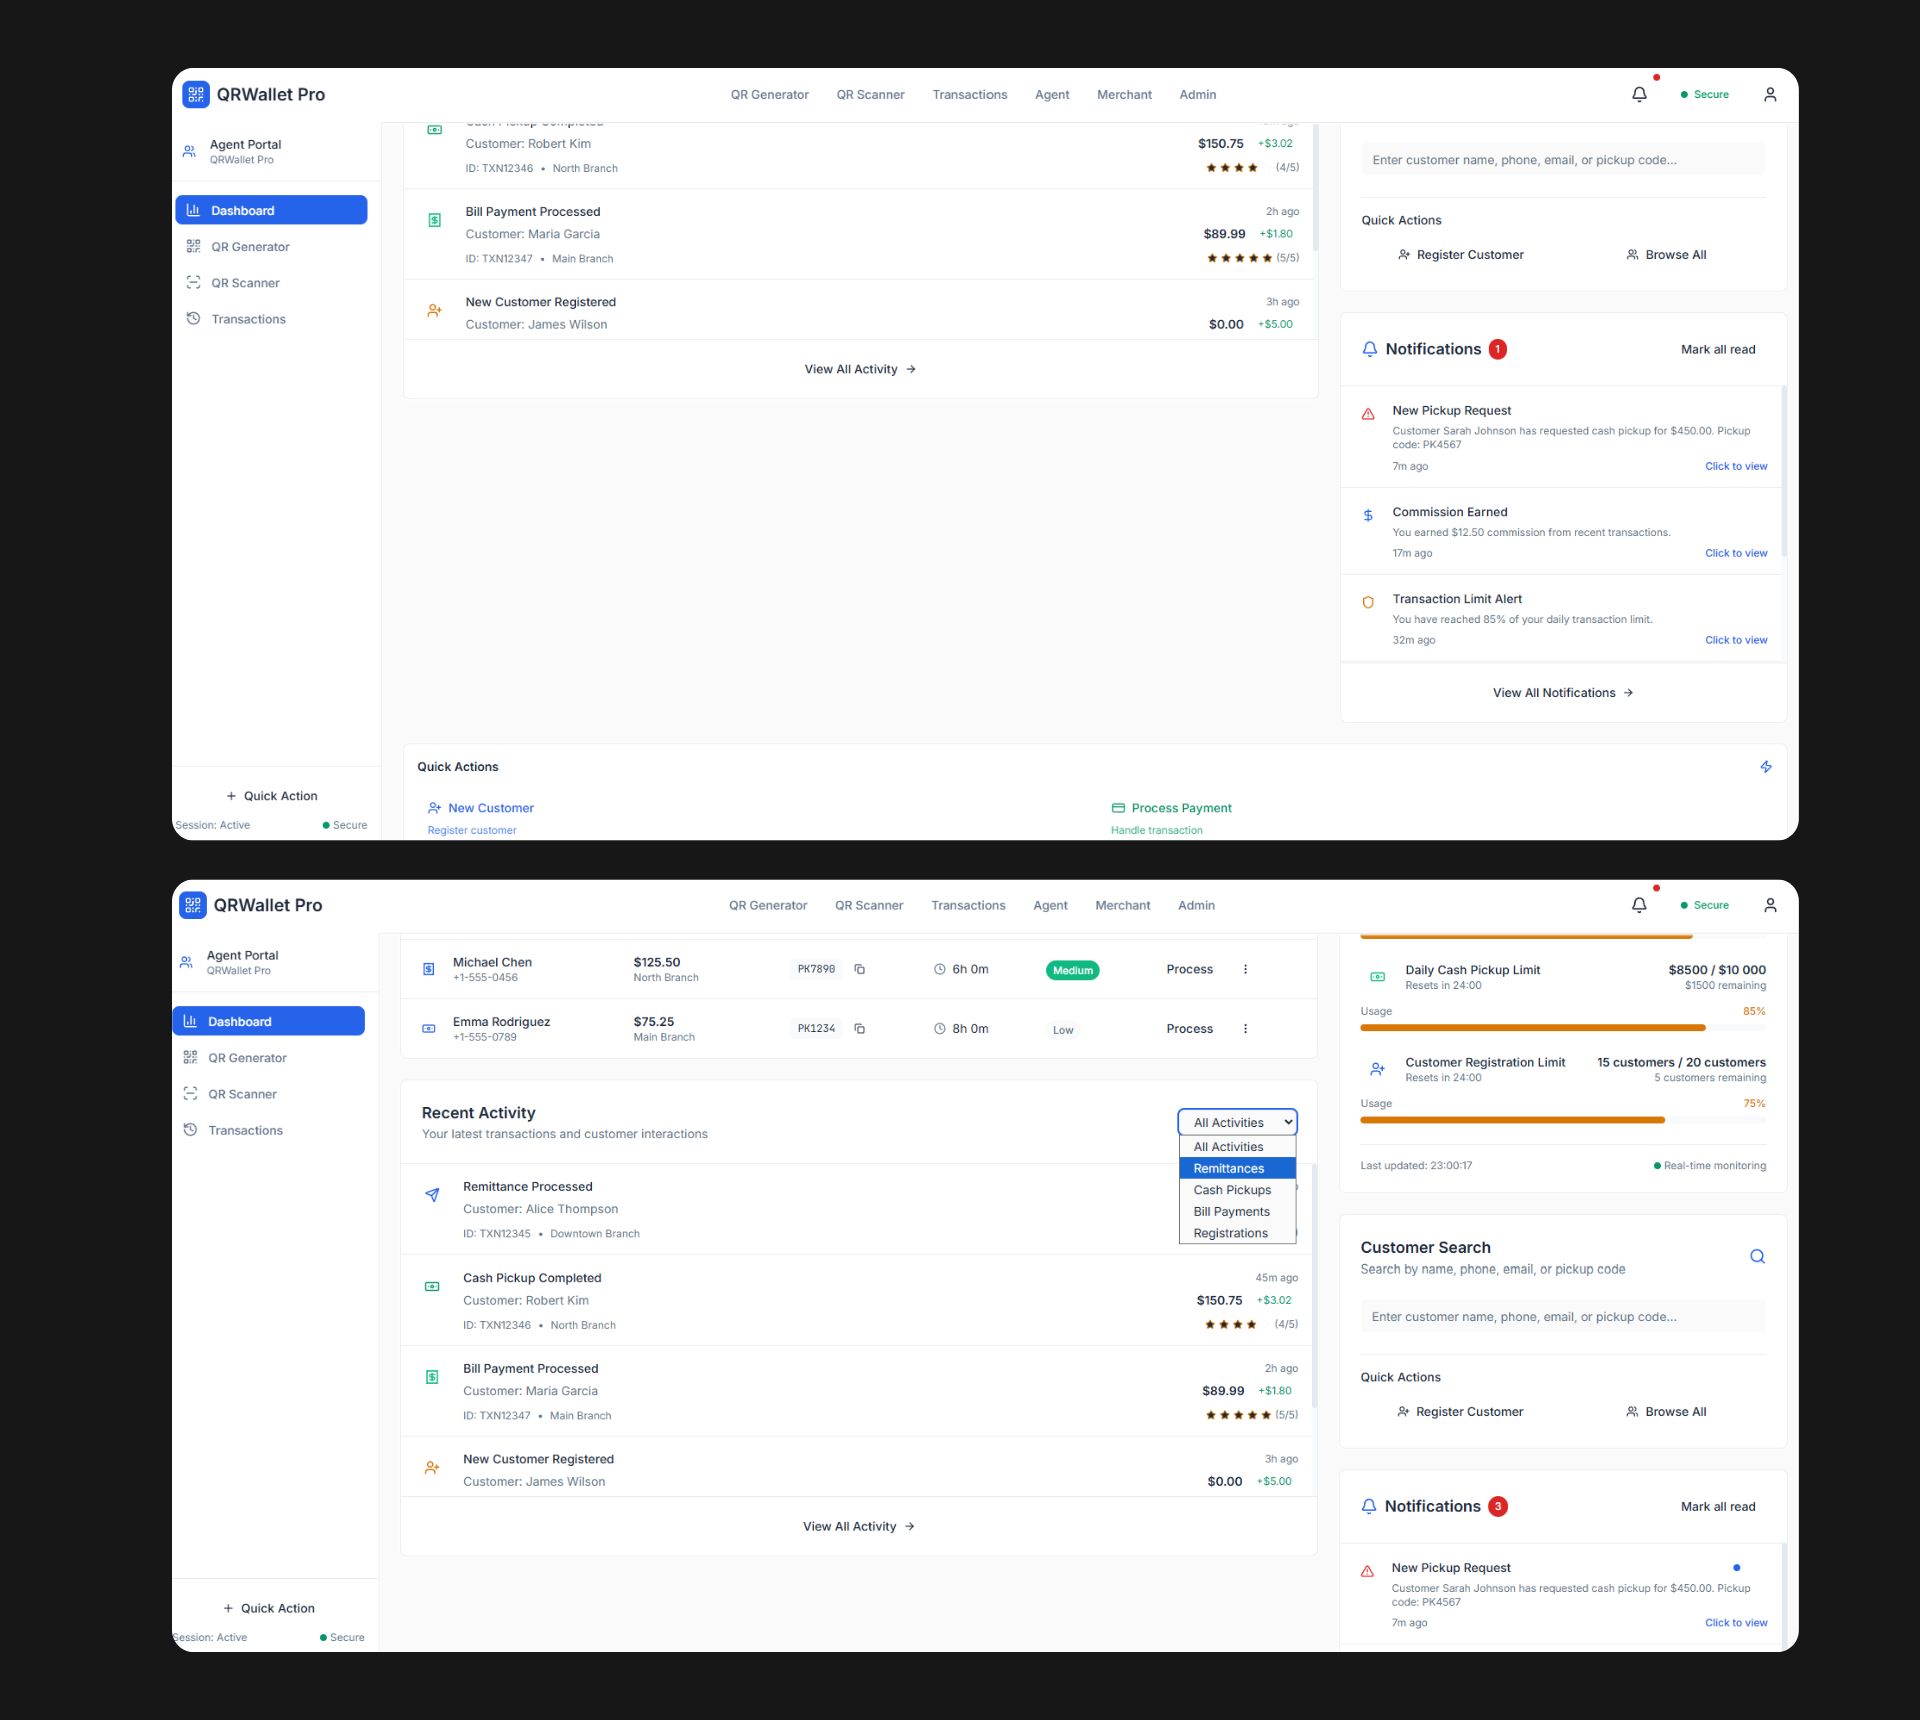Image resolution: width=1920 pixels, height=1720 pixels.
Task: Click the customer search input in top panel
Action: tap(1562, 160)
